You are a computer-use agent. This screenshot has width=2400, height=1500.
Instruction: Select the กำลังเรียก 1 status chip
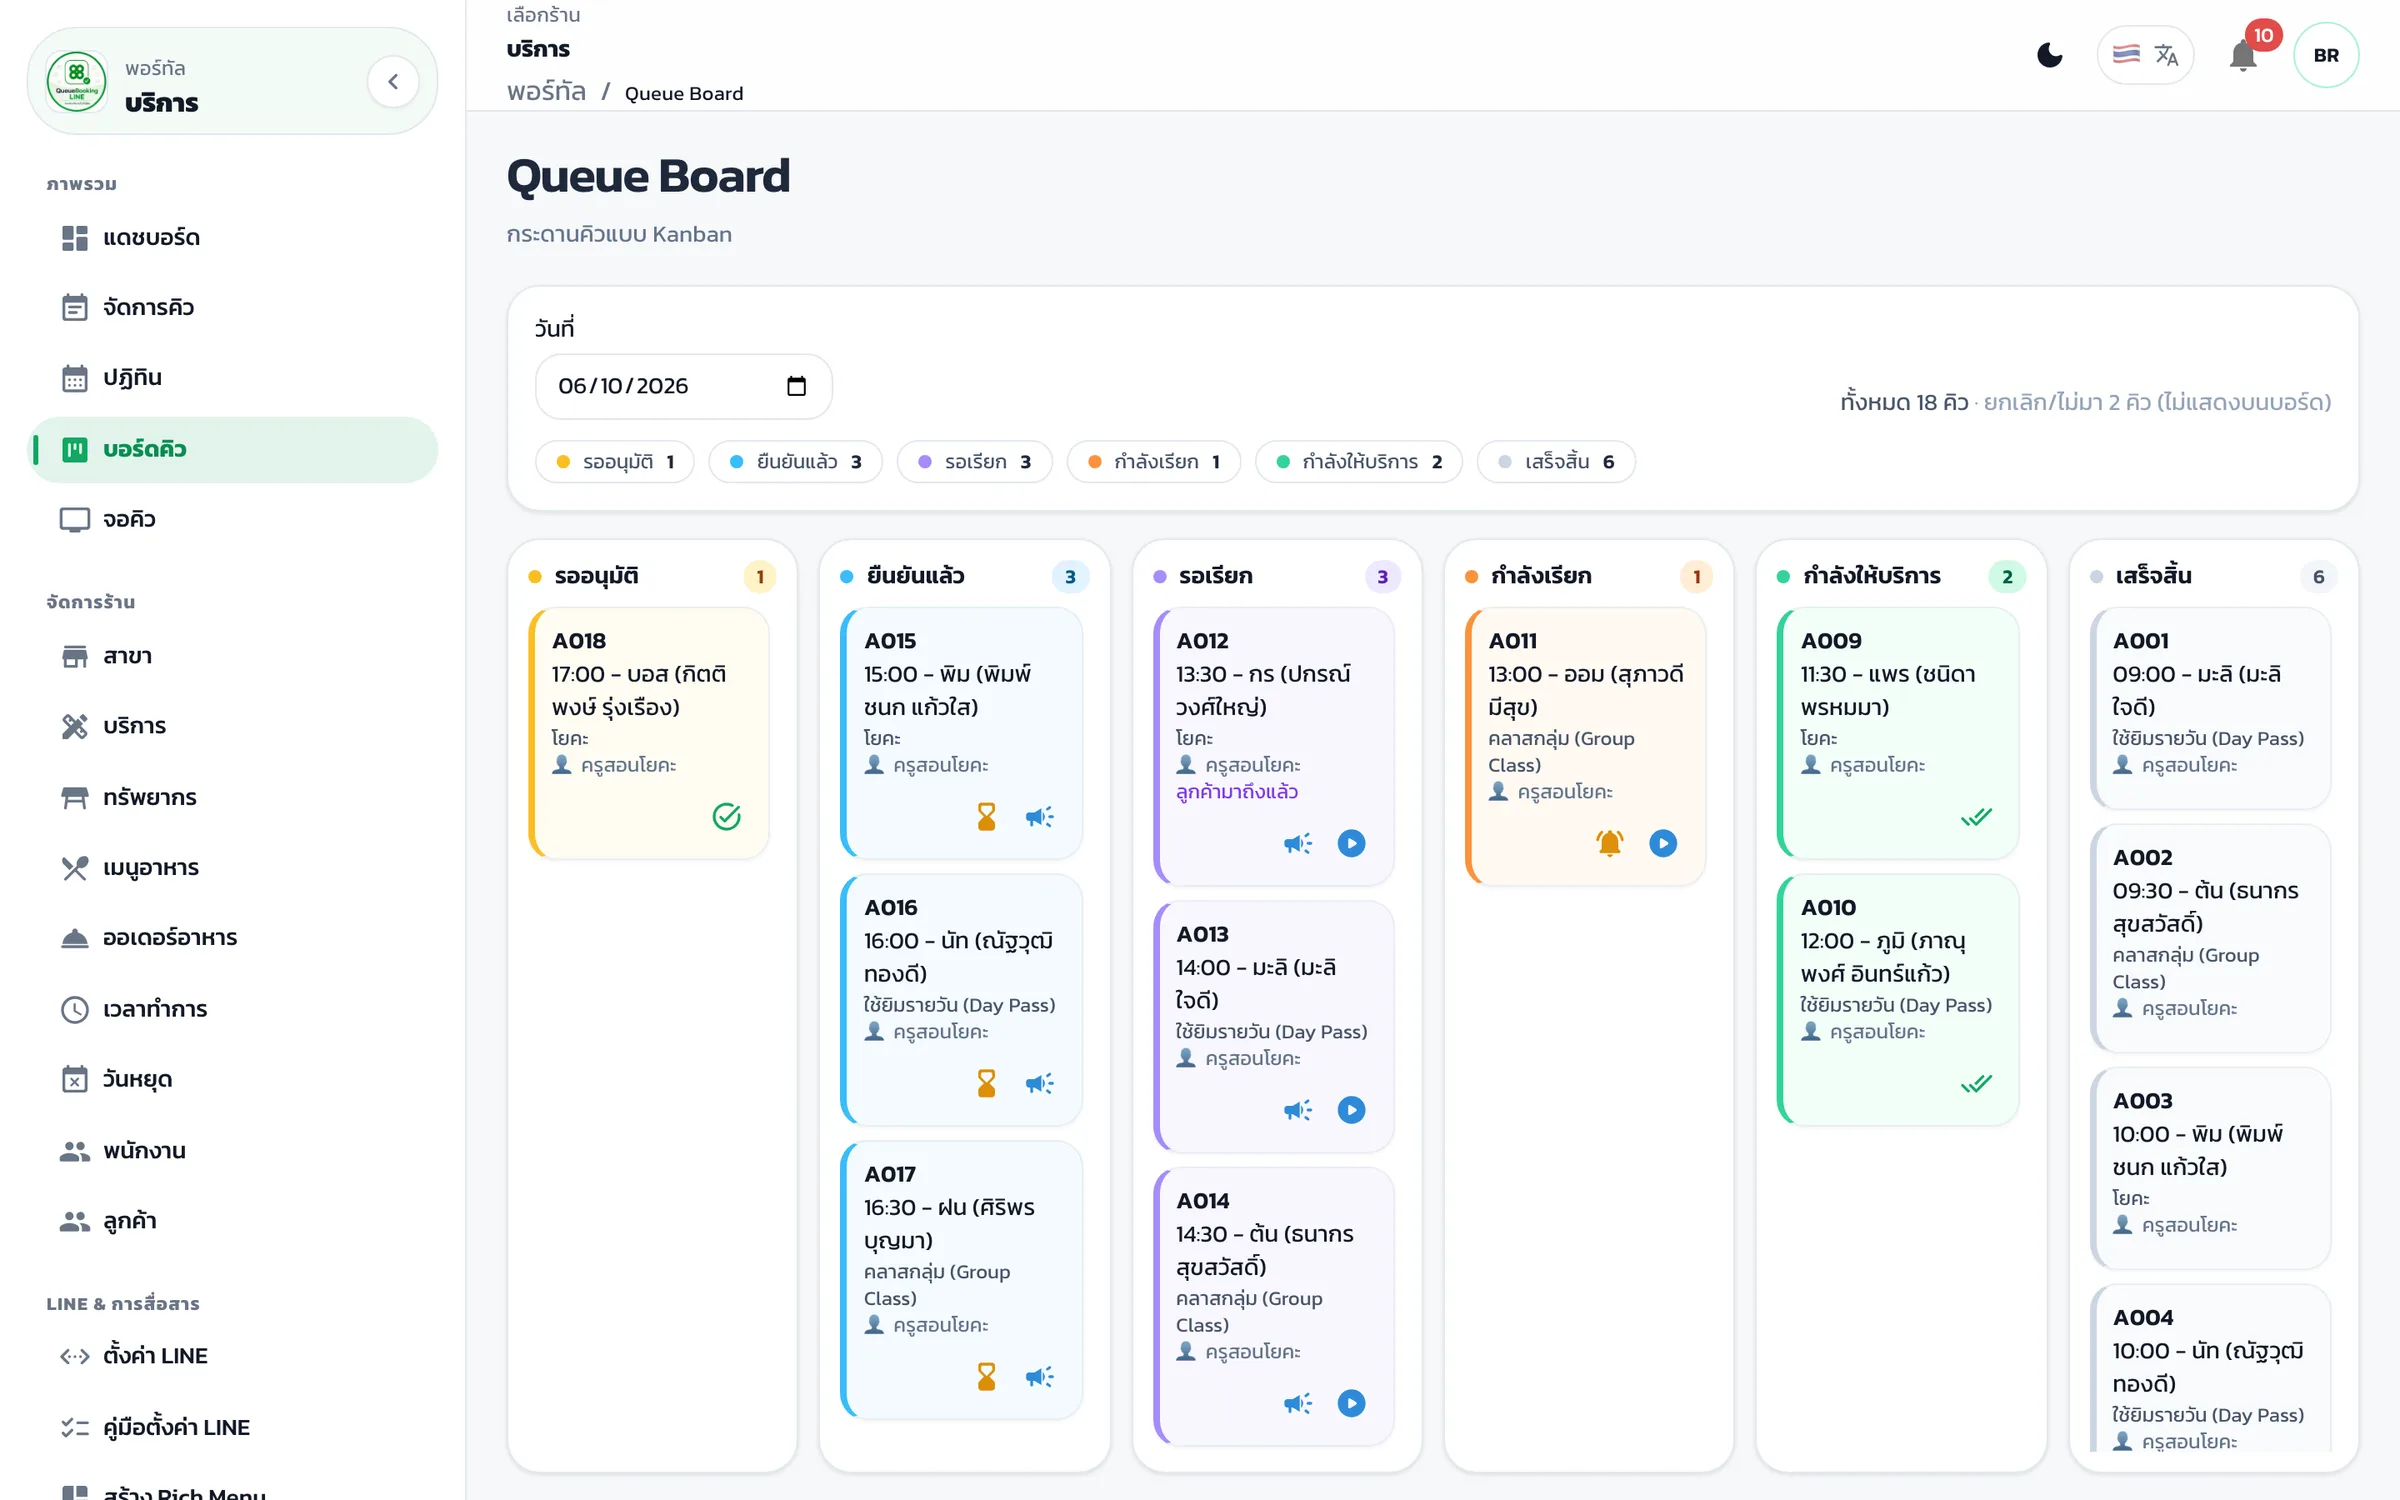point(1154,462)
